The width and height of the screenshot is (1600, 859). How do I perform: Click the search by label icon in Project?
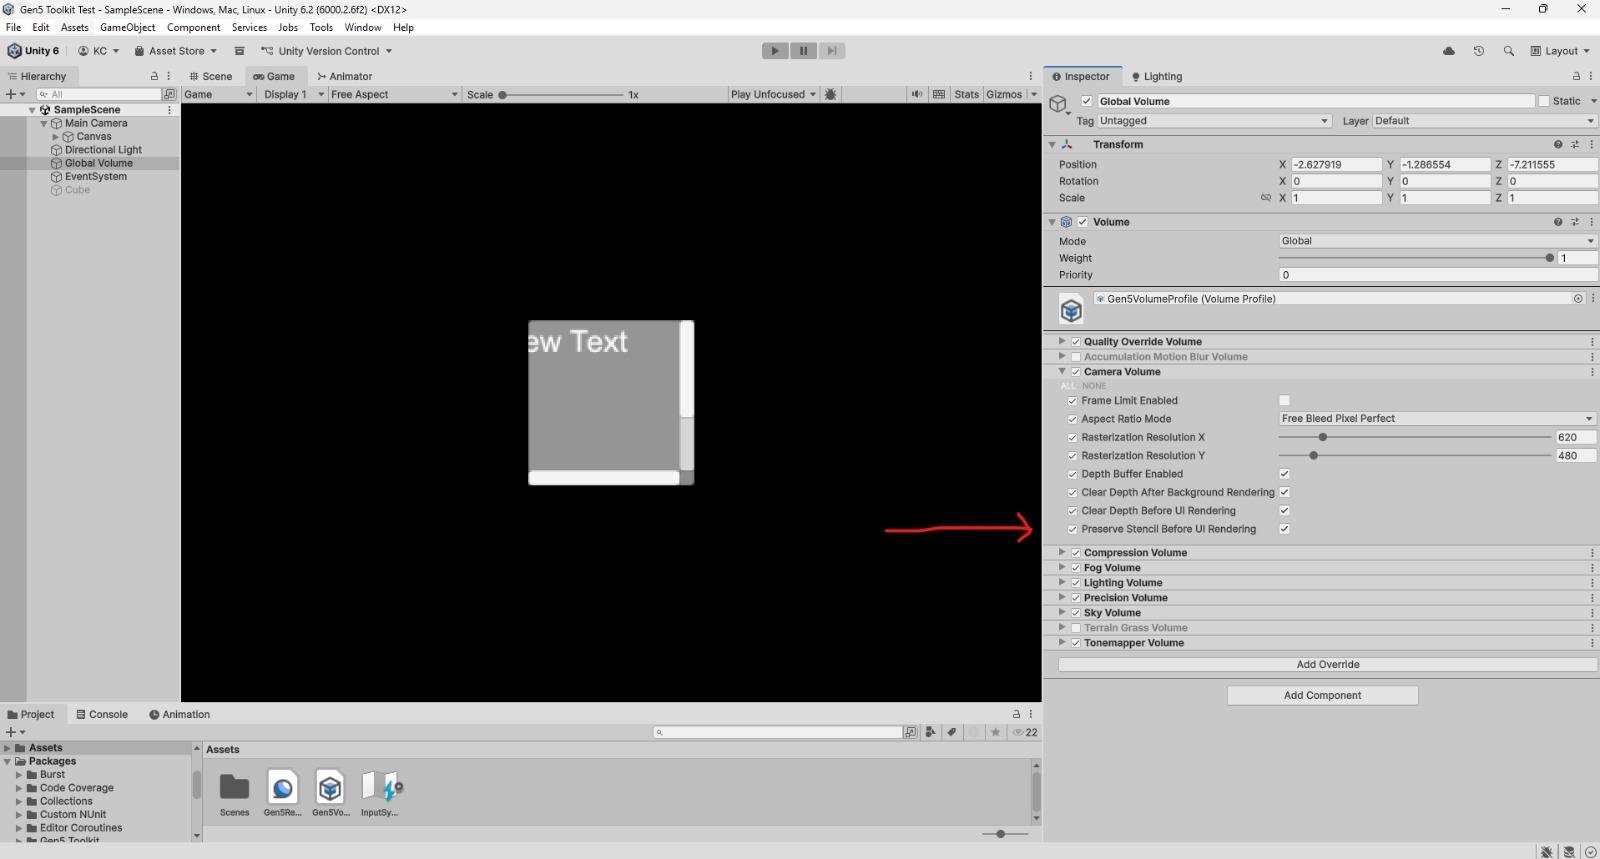pyautogui.click(x=952, y=732)
